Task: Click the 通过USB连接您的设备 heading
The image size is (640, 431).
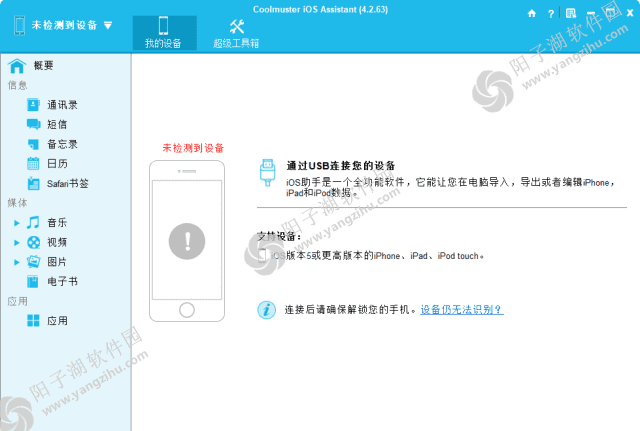Action: (x=341, y=166)
